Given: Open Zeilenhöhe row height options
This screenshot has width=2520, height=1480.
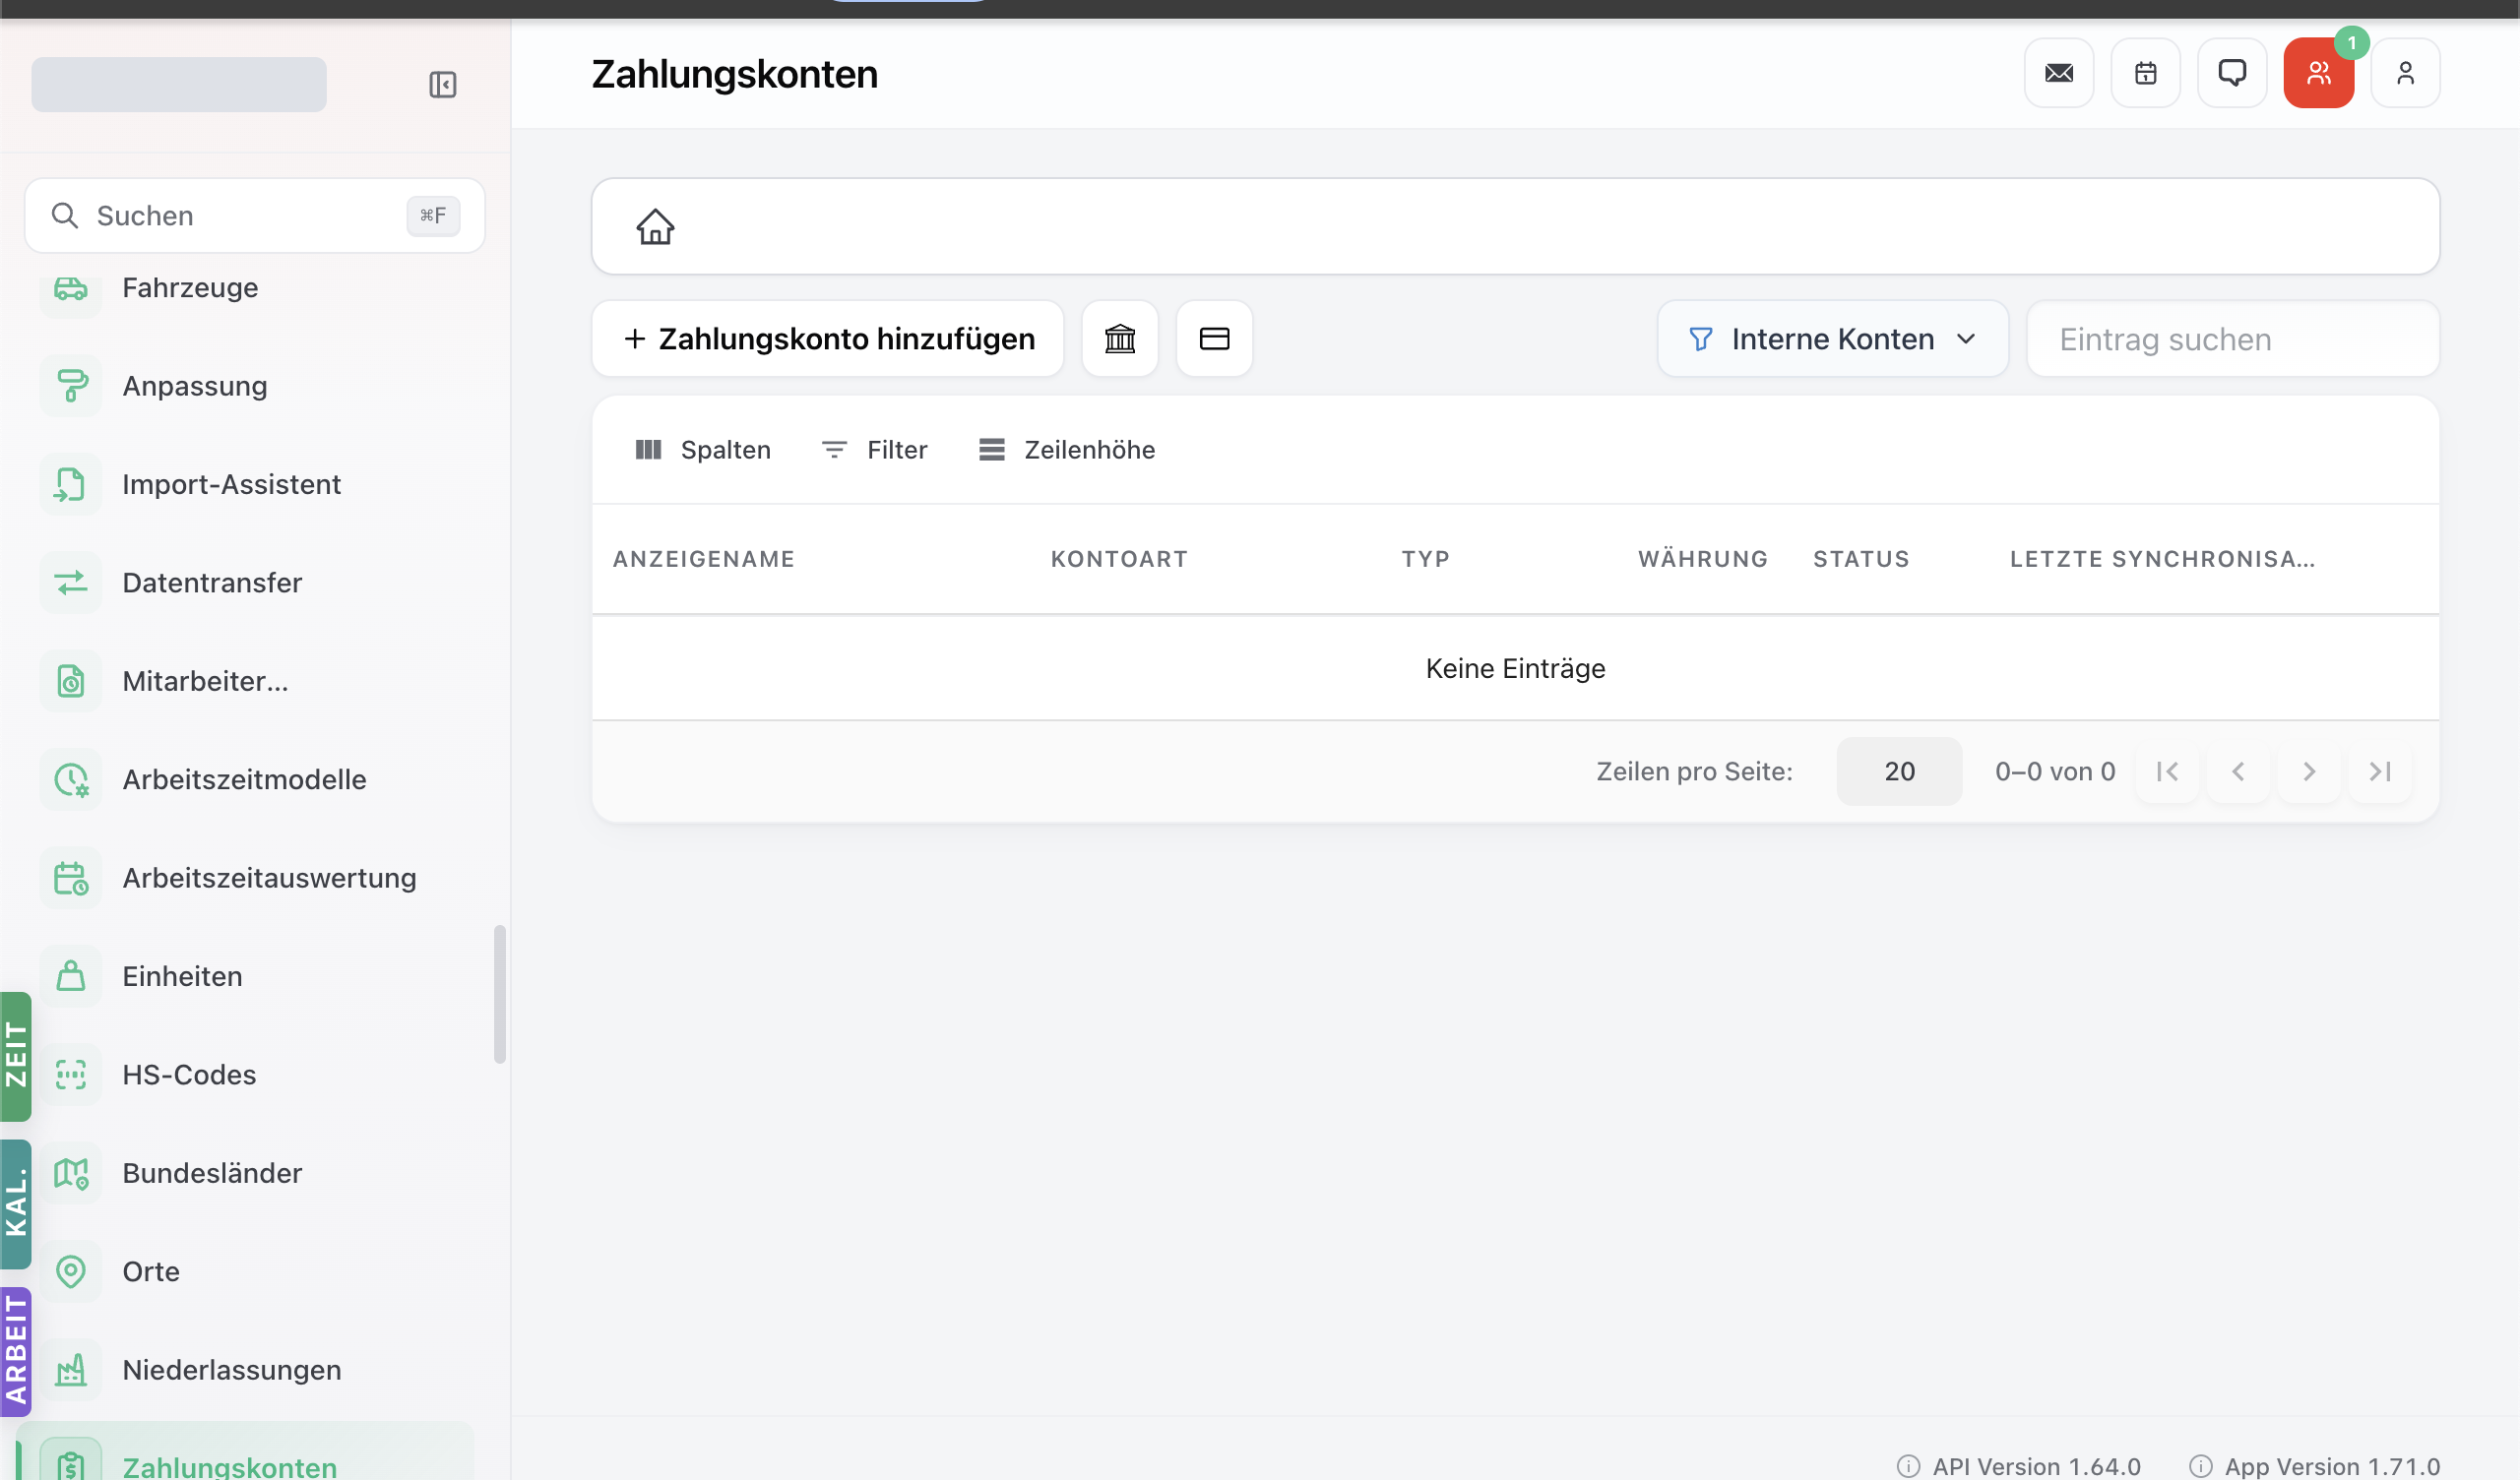Looking at the screenshot, I should [1067, 450].
